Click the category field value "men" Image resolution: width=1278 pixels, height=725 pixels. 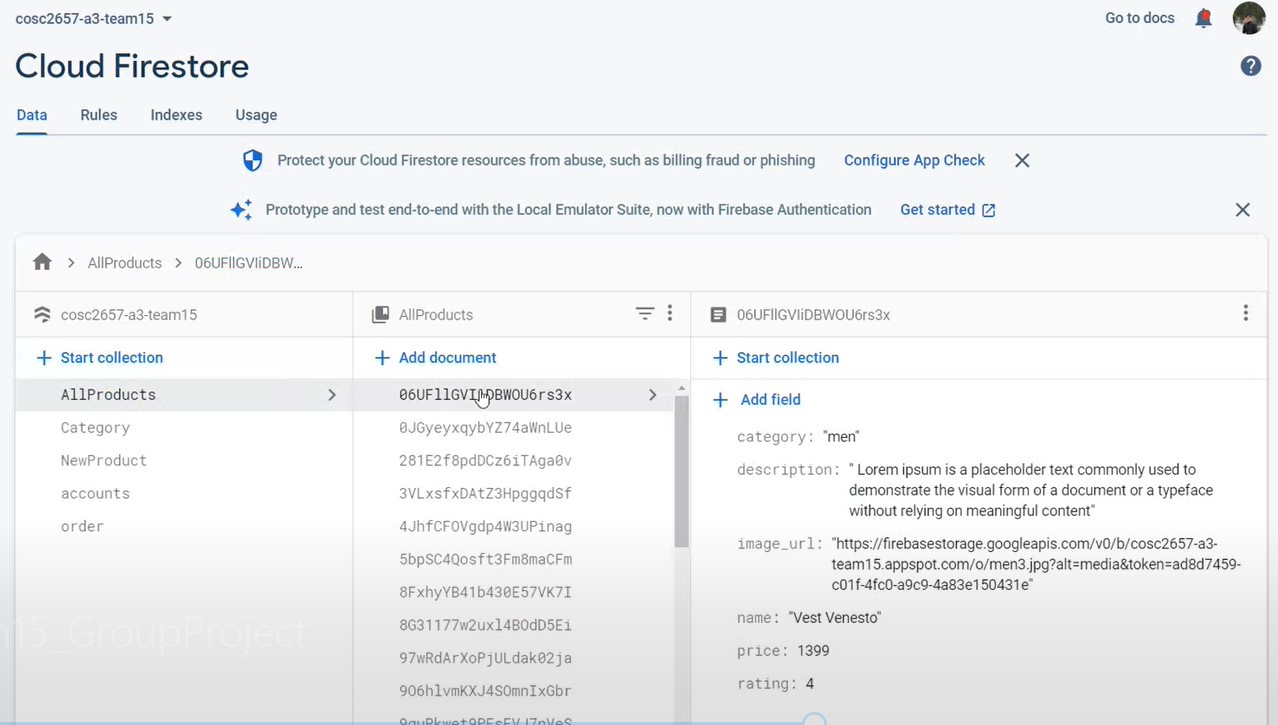tap(841, 437)
